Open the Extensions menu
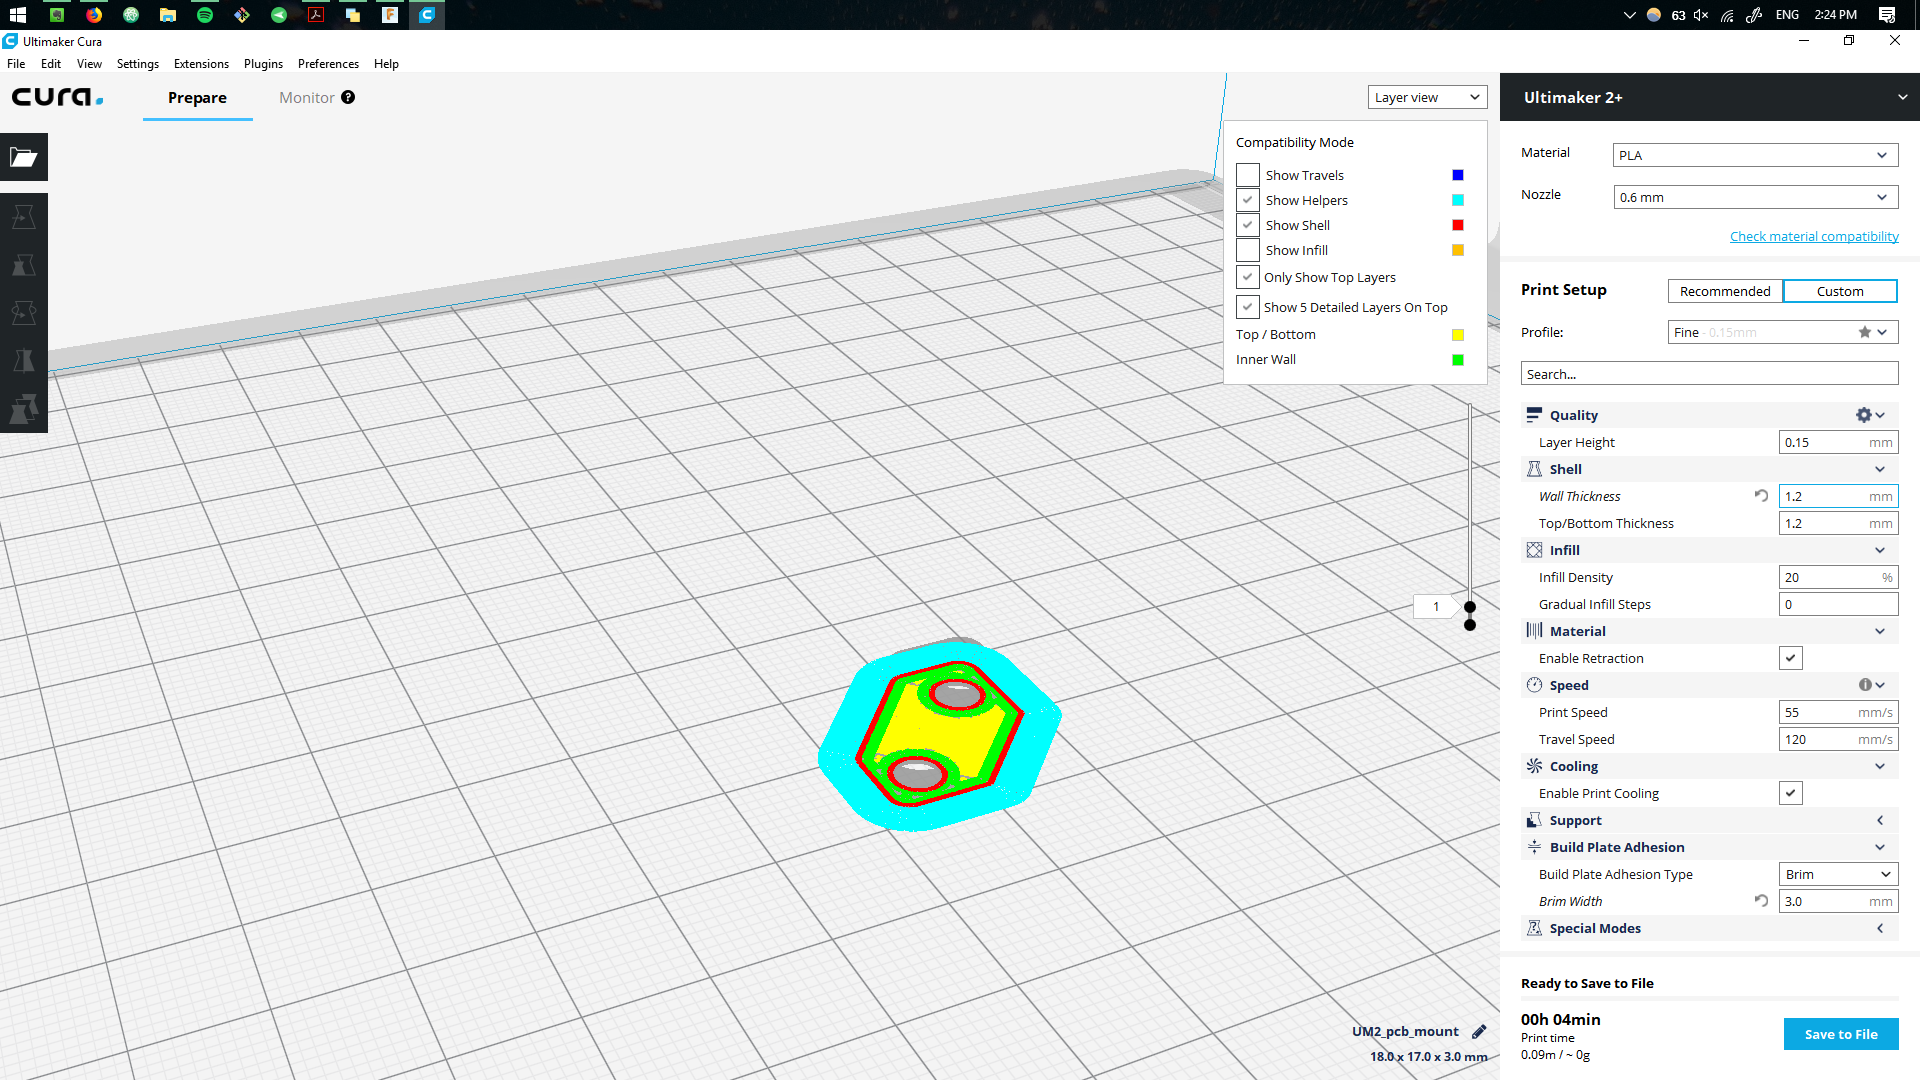1920x1080 pixels. pos(201,63)
